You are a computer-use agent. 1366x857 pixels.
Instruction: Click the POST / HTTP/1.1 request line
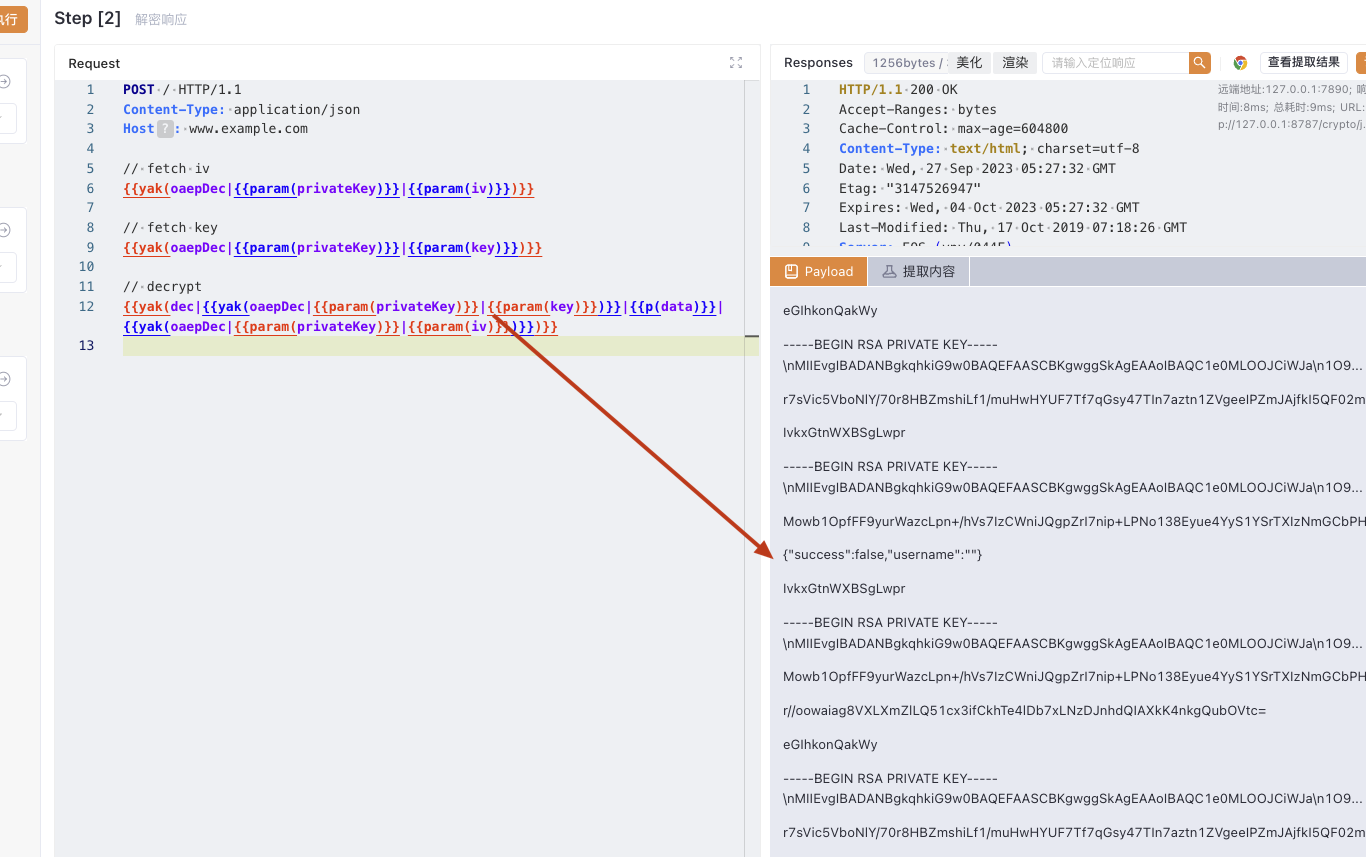182,90
